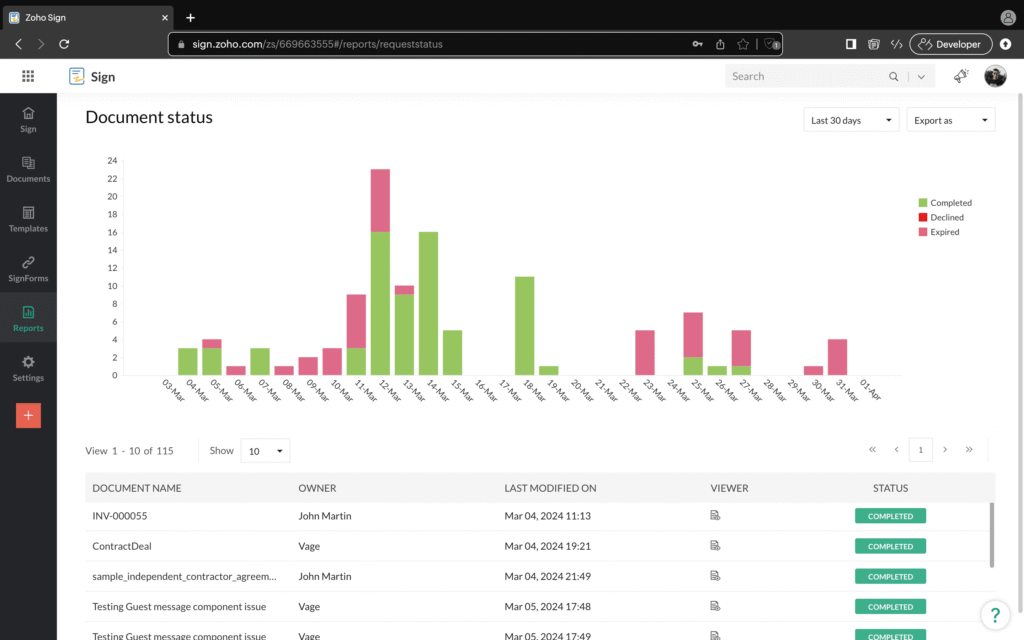Viewport: 1024px width, 640px height.
Task: Click the red plus create button
Action: click(x=28, y=415)
